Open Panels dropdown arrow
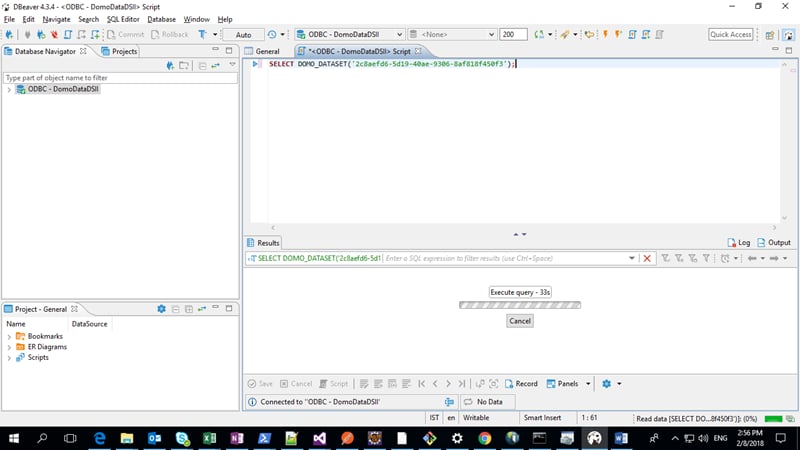800x450 pixels. point(588,384)
